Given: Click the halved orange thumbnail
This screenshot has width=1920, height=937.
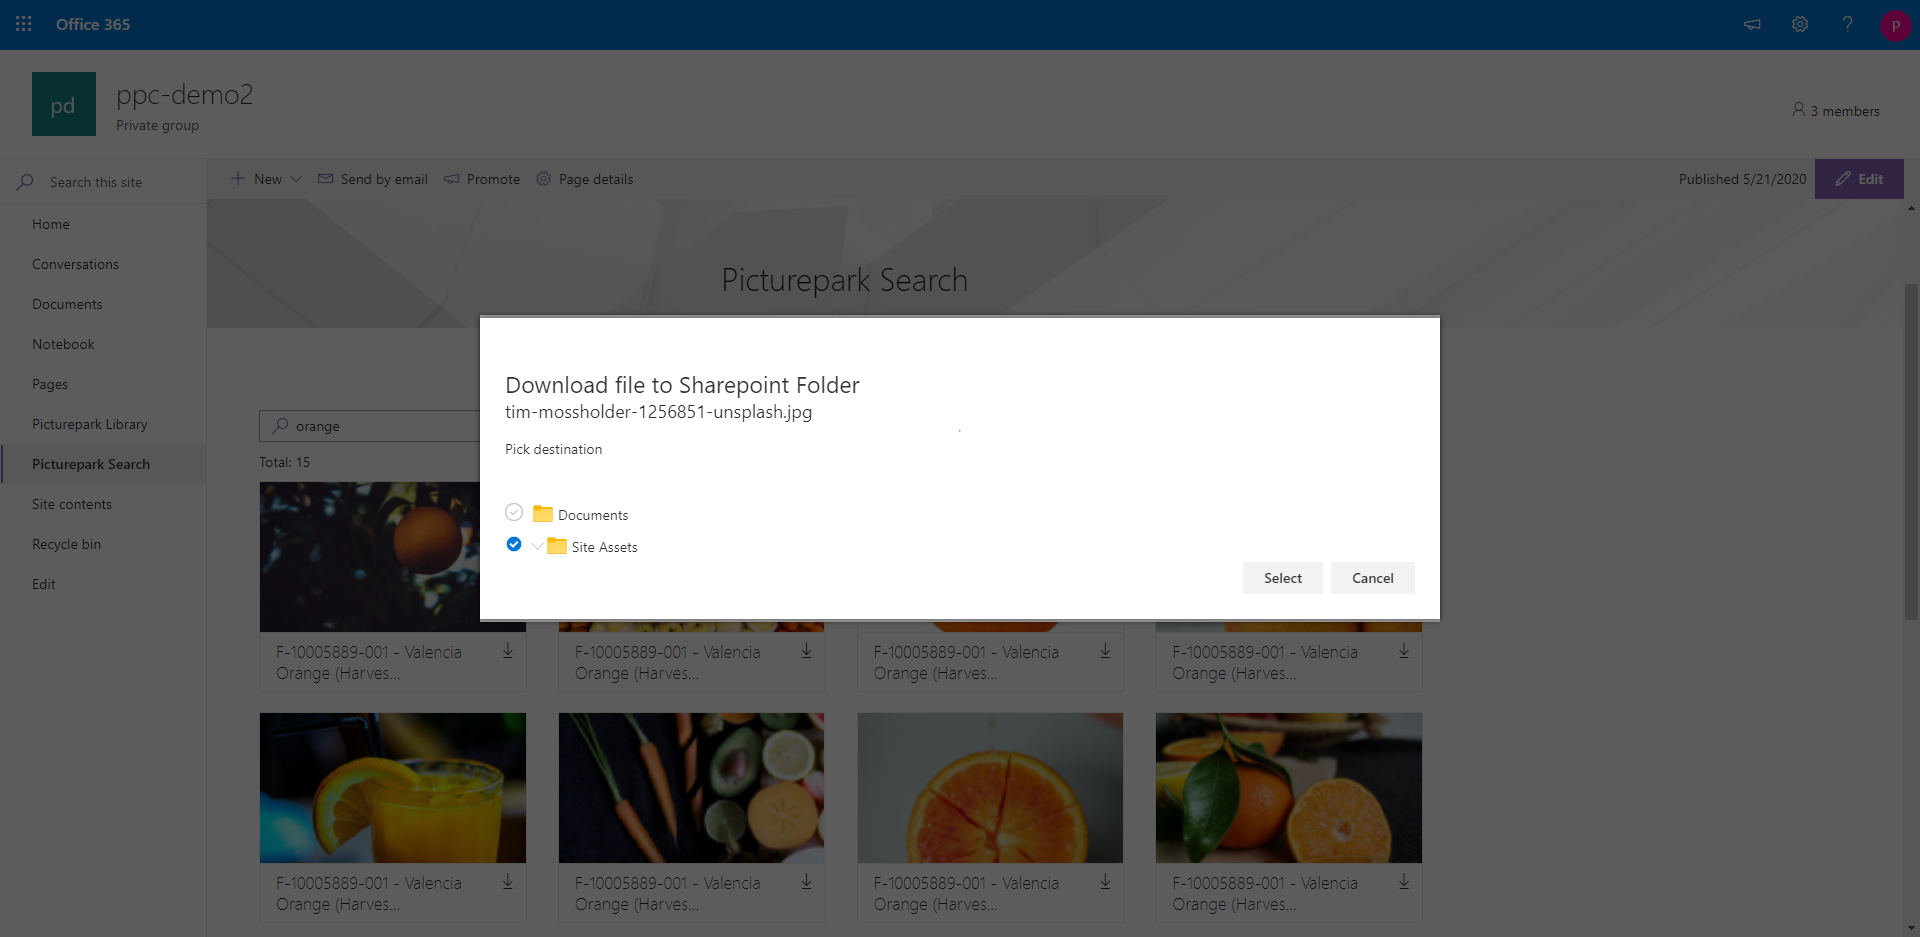Looking at the screenshot, I should 990,788.
